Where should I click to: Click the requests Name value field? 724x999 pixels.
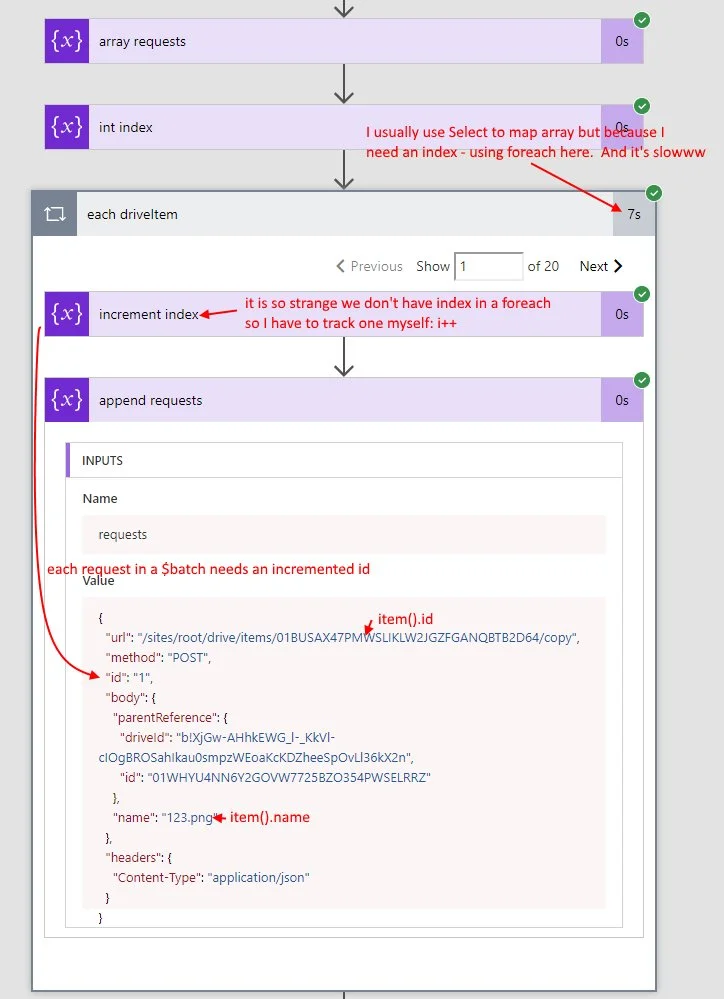click(344, 535)
